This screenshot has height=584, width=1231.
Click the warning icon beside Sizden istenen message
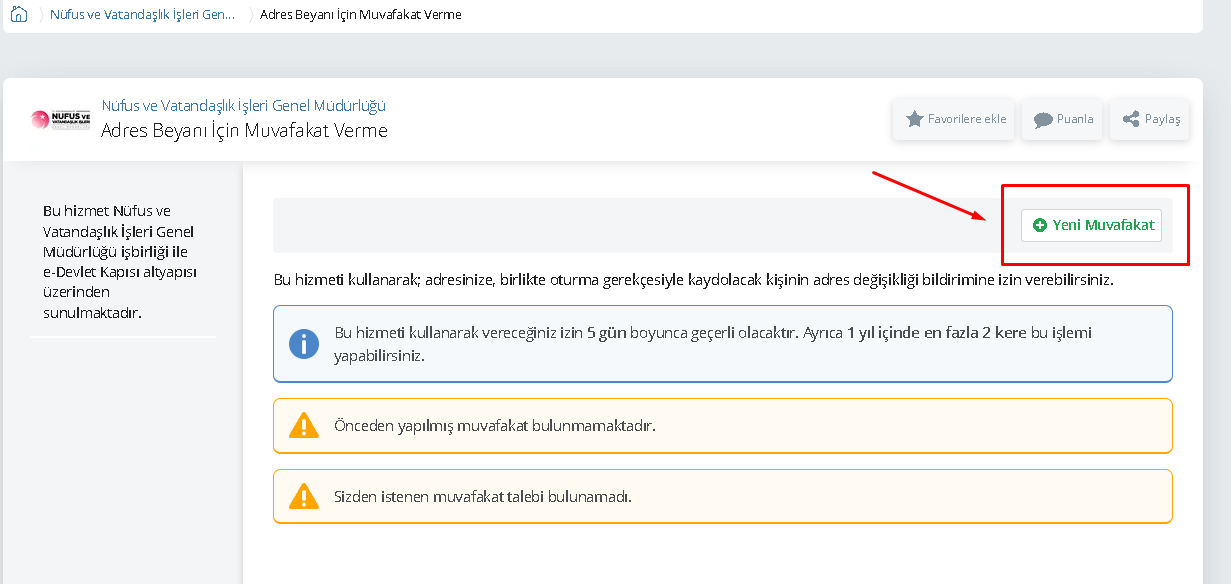point(304,496)
